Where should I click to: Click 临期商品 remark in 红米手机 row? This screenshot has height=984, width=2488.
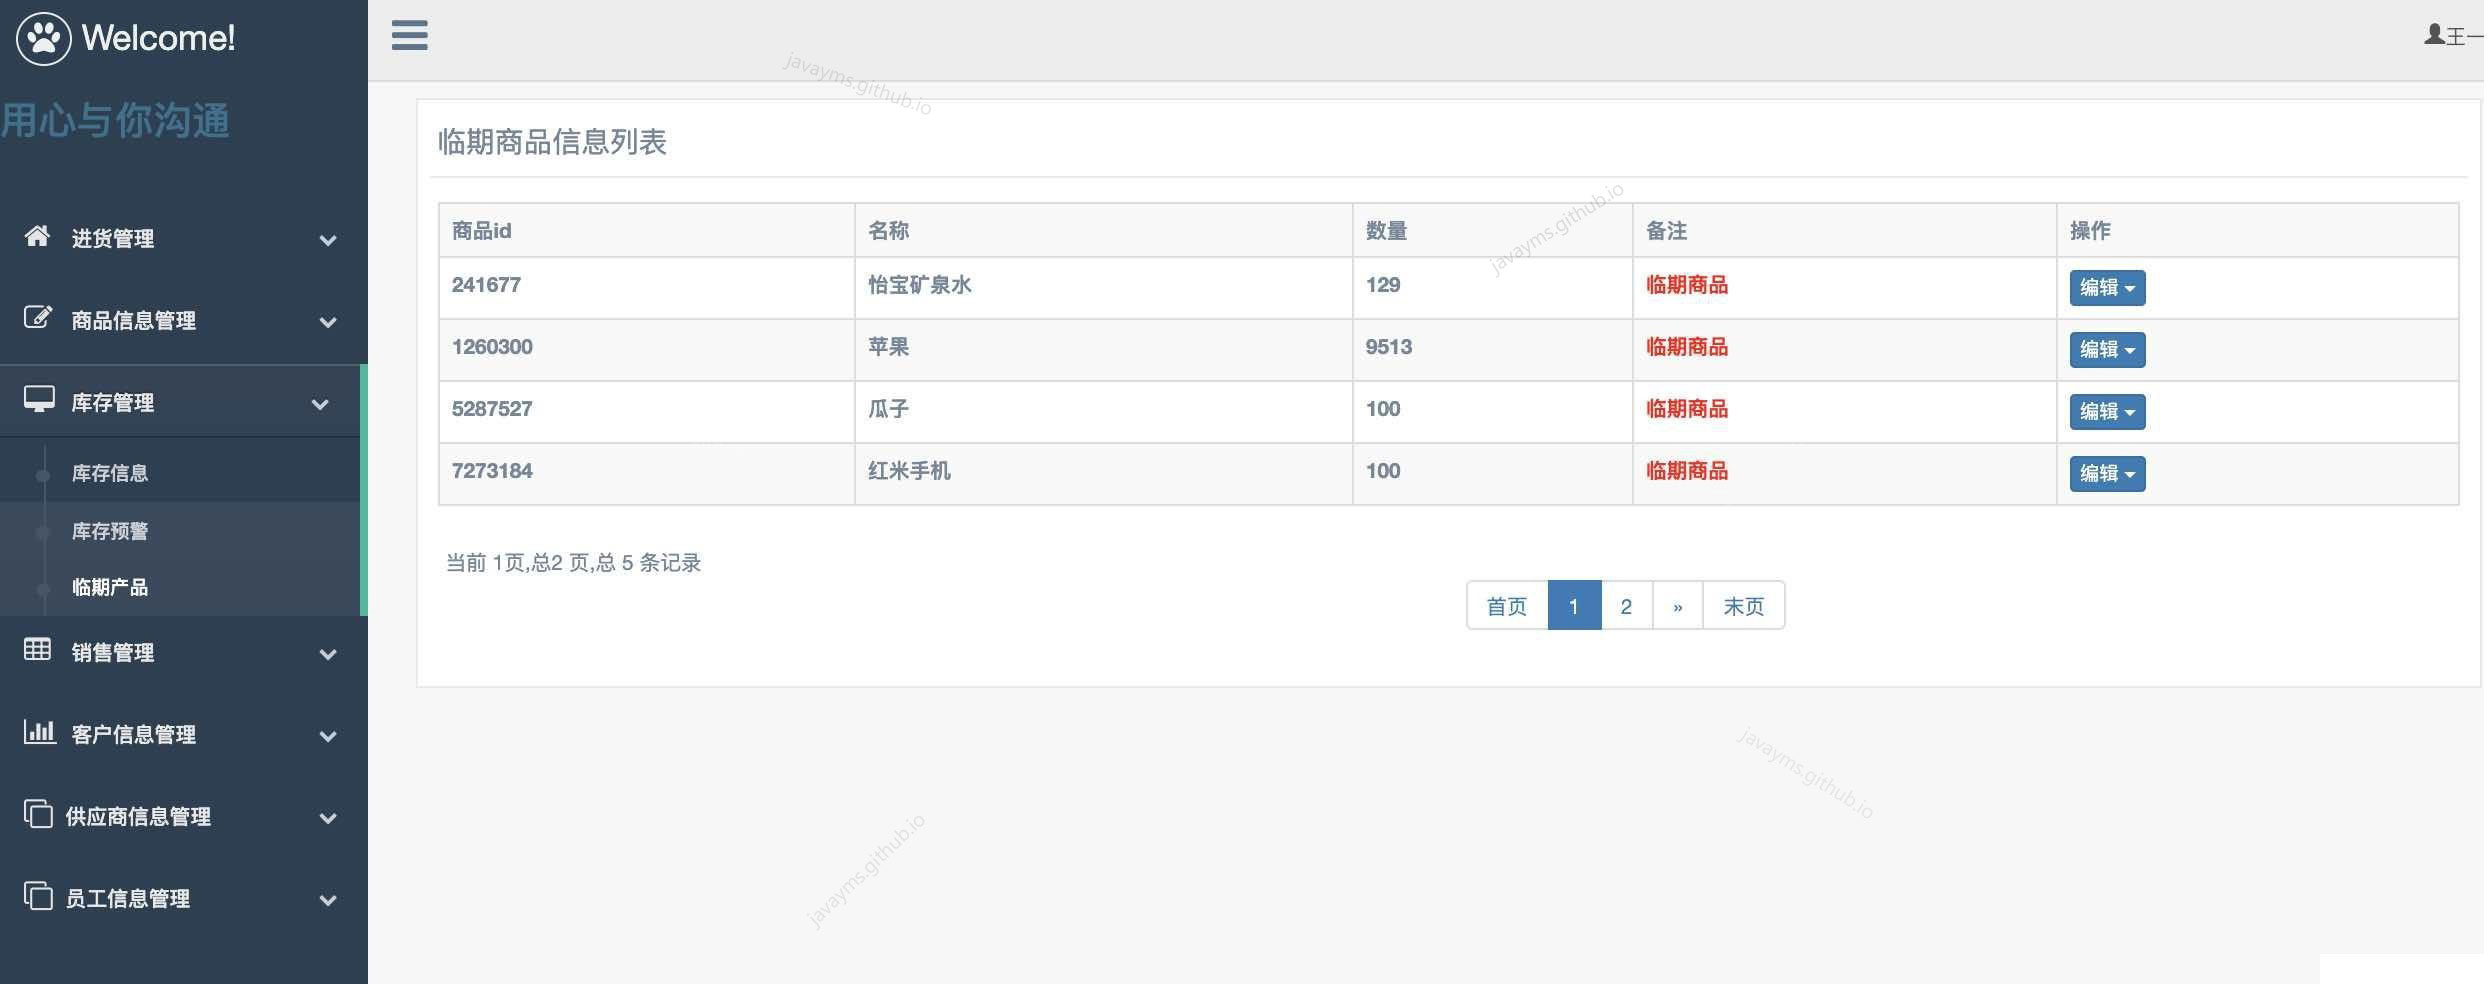tap(1687, 471)
